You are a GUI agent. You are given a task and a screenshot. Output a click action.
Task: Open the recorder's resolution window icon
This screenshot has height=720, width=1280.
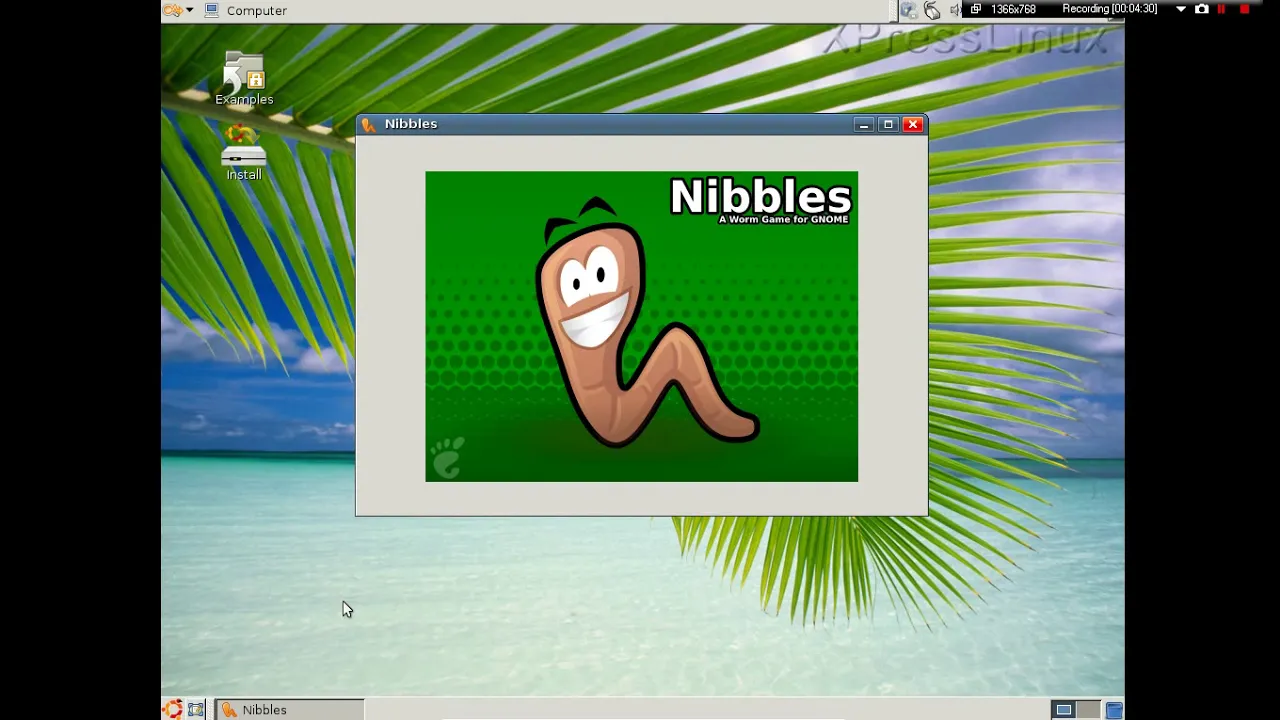(x=976, y=9)
